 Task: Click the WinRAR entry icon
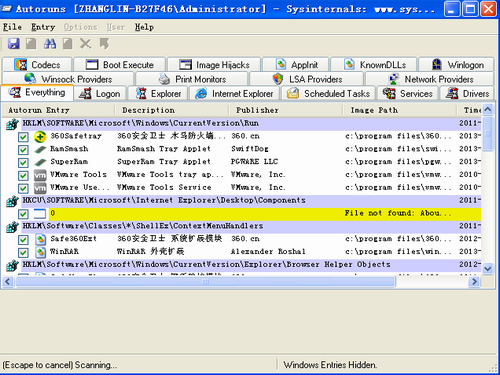point(40,252)
